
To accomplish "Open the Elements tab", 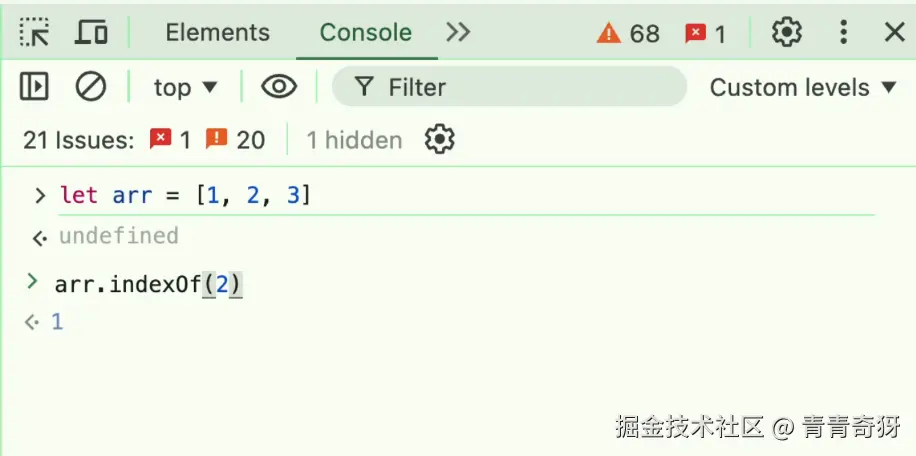I will 217,33.
